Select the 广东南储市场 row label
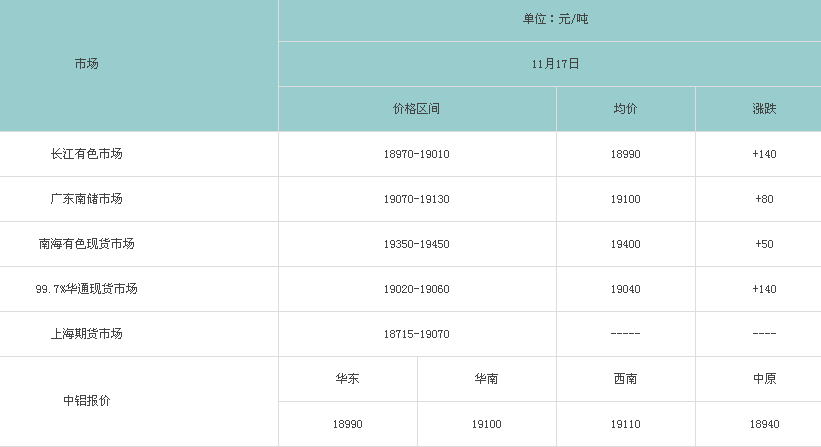Screen dimensions: 821x447 click(86, 199)
